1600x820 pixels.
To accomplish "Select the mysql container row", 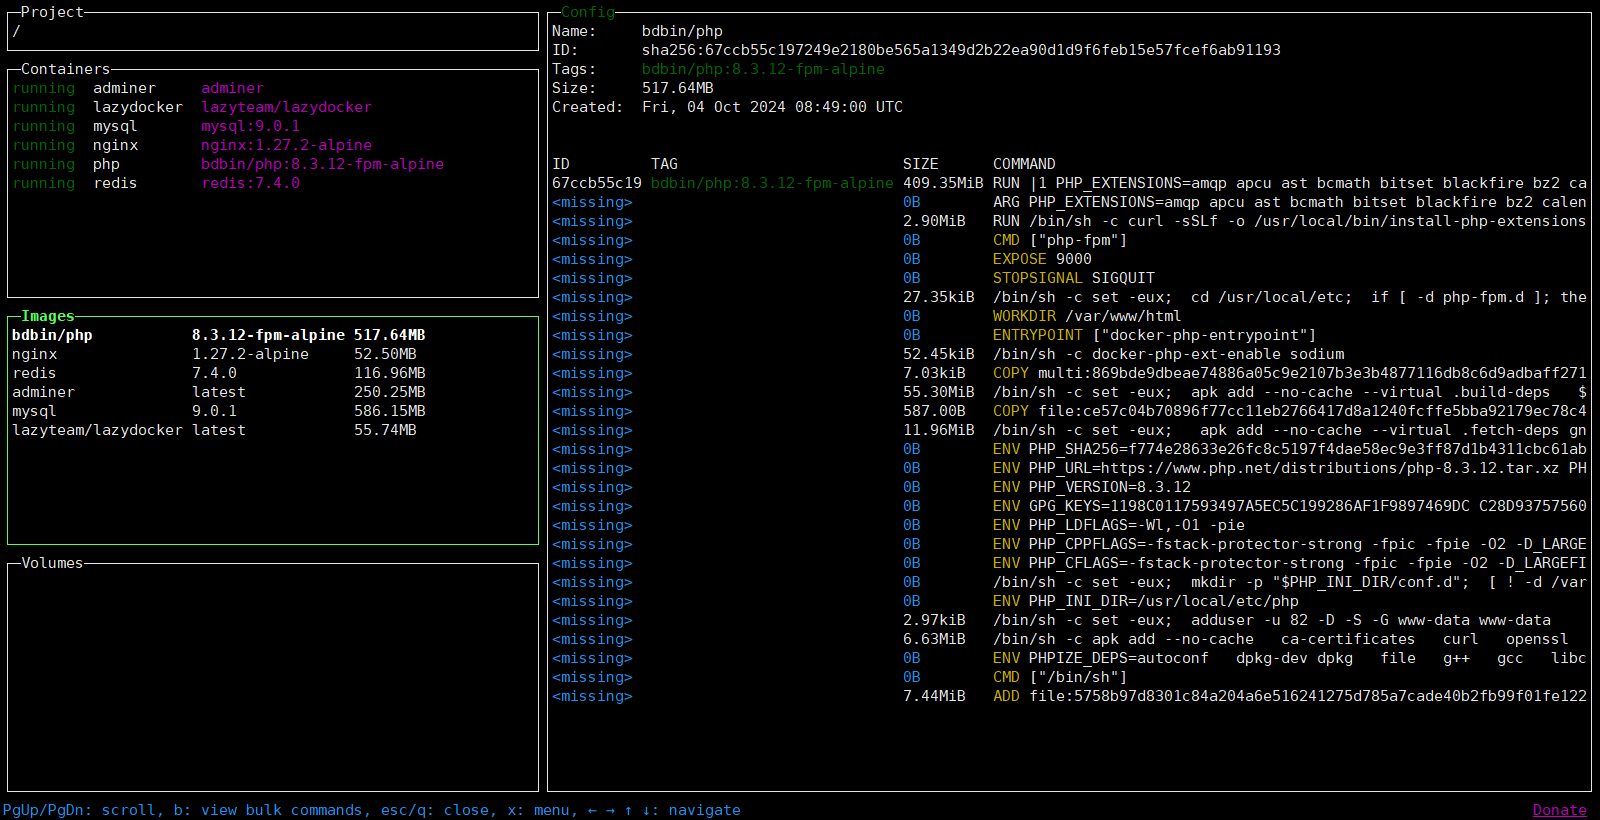I will 273,126.
